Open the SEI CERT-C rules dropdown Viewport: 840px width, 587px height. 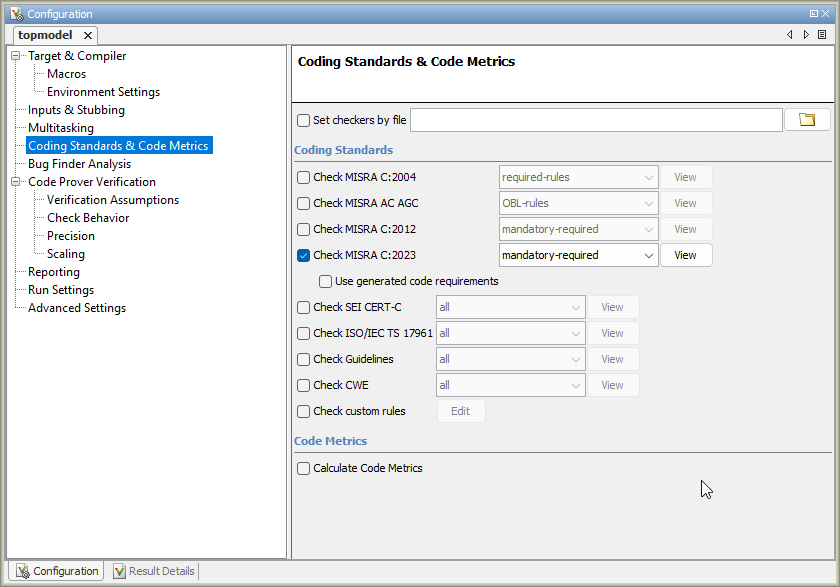pyautogui.click(x=511, y=307)
